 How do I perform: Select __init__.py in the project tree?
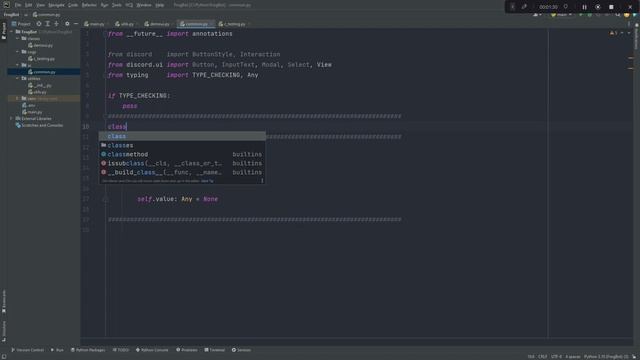coord(40,85)
